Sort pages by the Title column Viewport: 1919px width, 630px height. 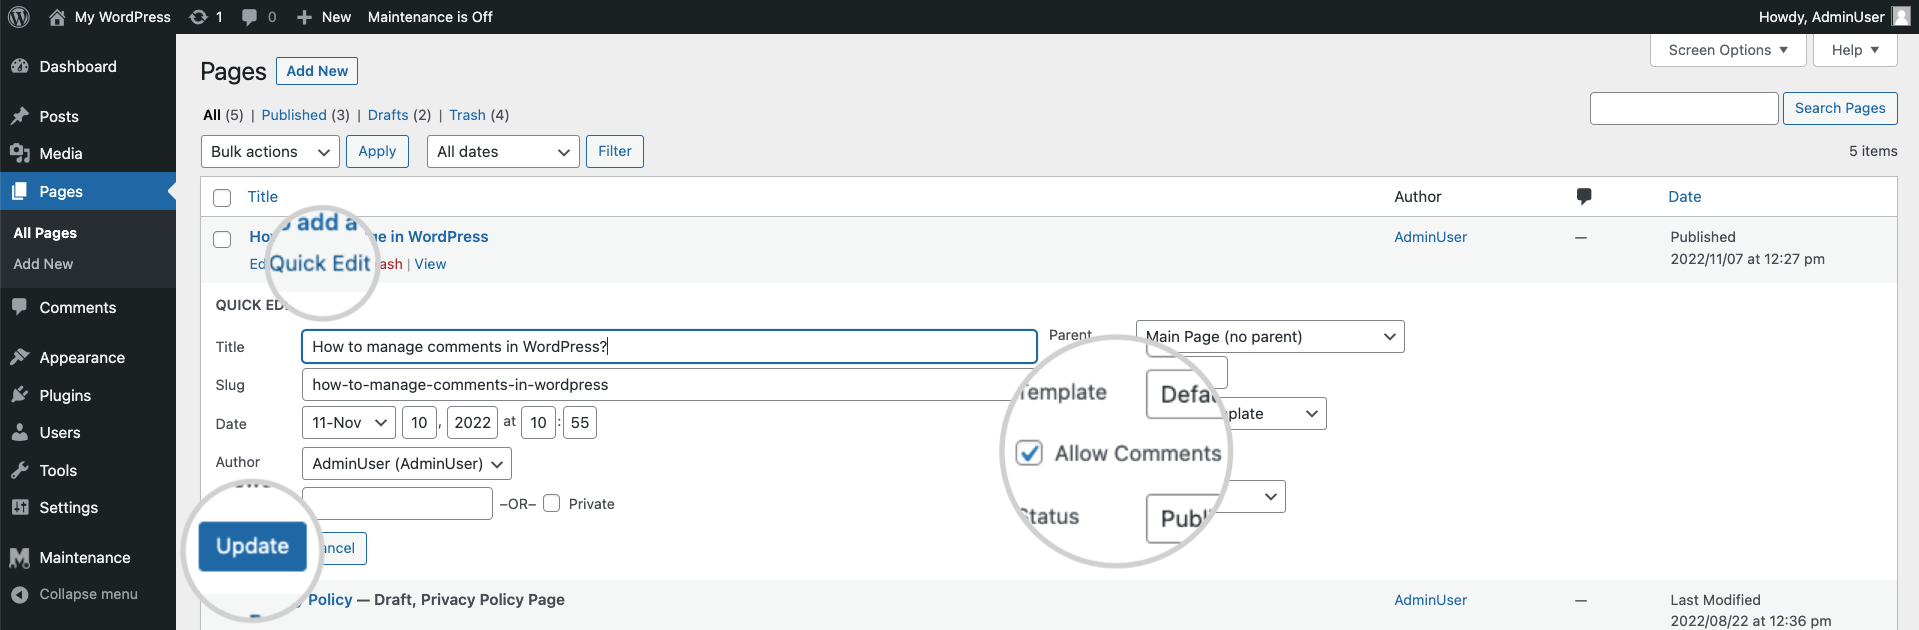263,197
